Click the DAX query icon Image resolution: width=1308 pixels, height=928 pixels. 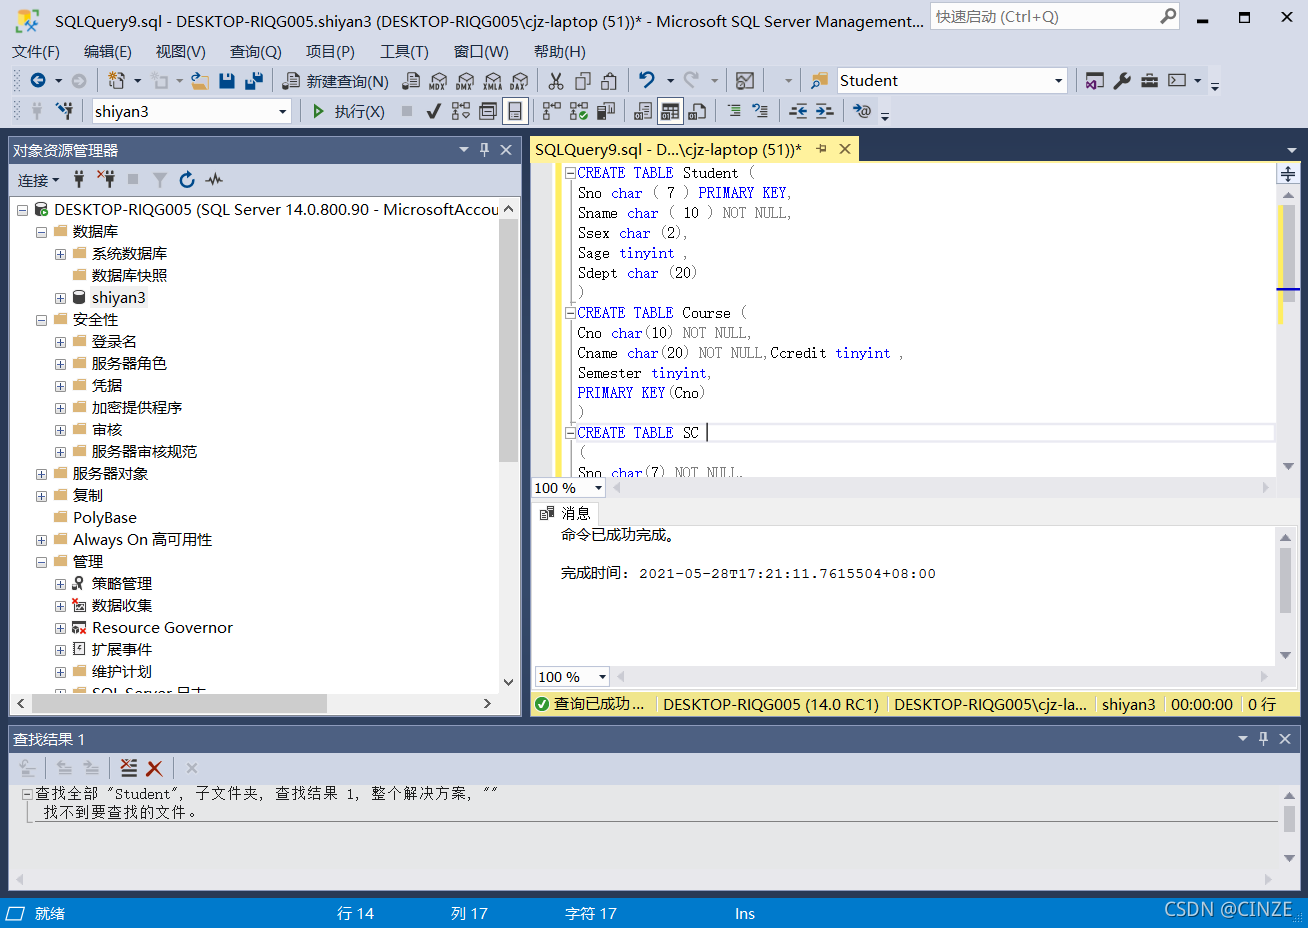tap(519, 81)
